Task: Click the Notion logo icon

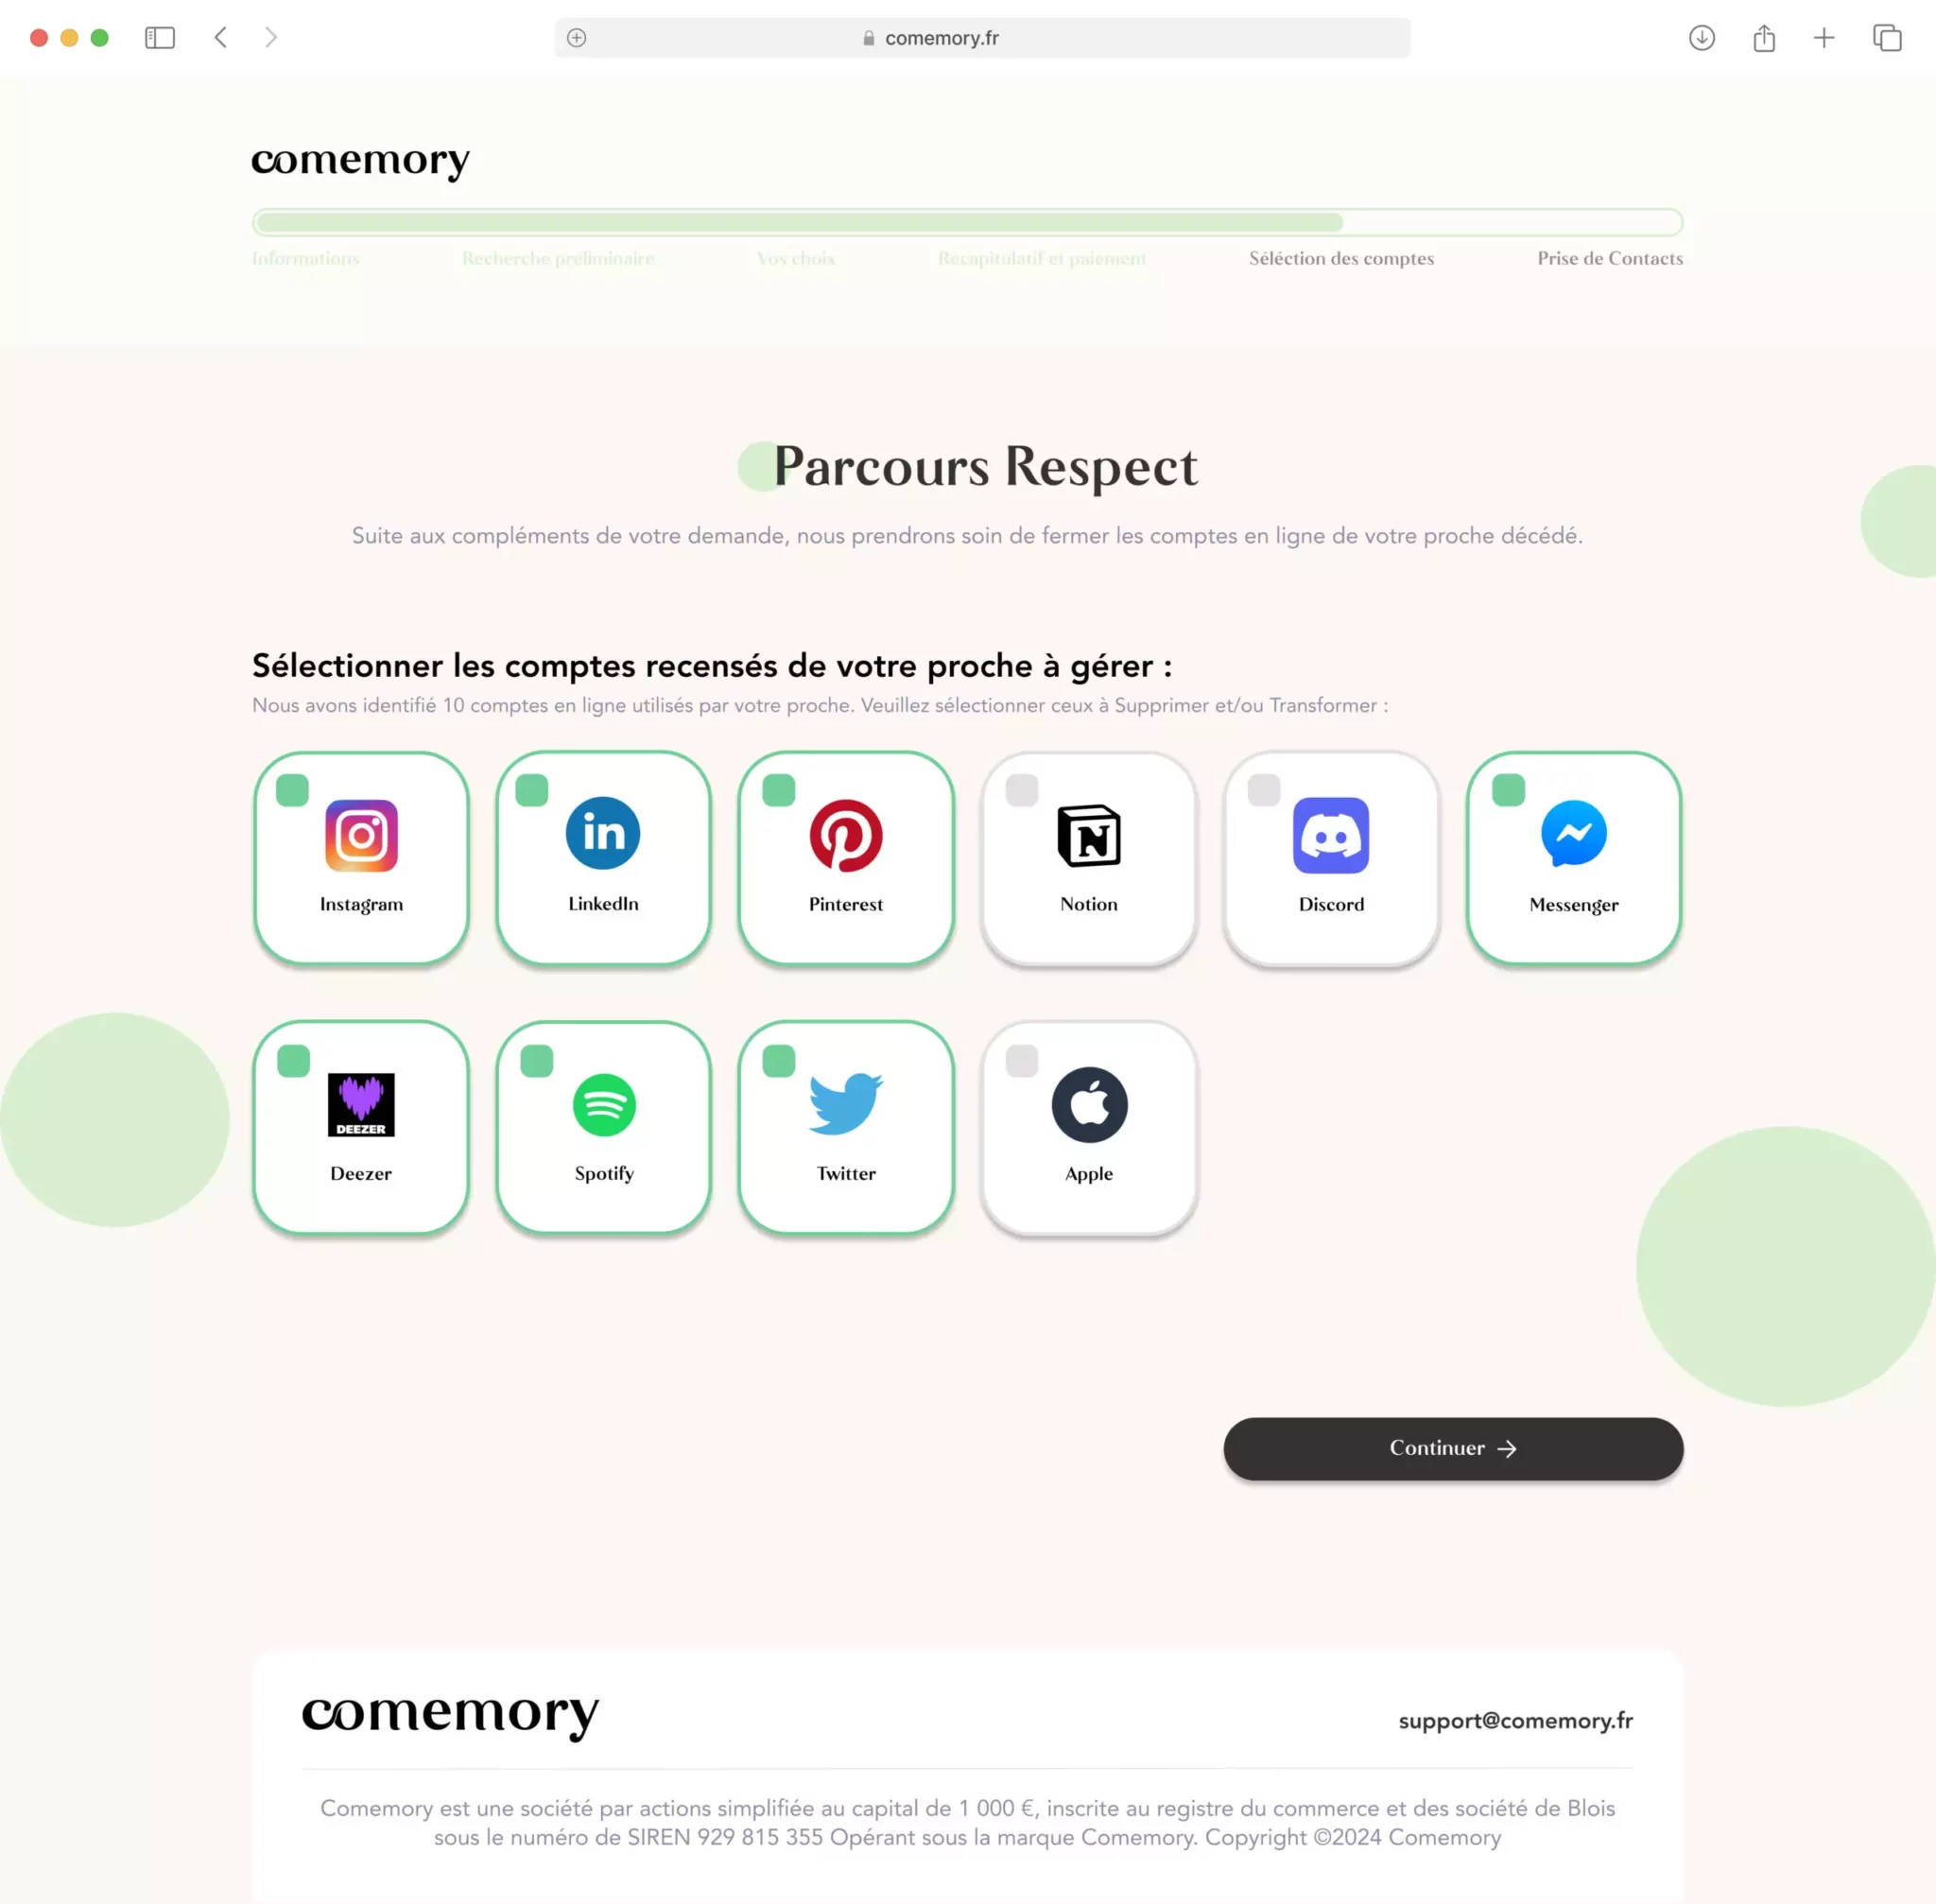Action: coord(1089,836)
